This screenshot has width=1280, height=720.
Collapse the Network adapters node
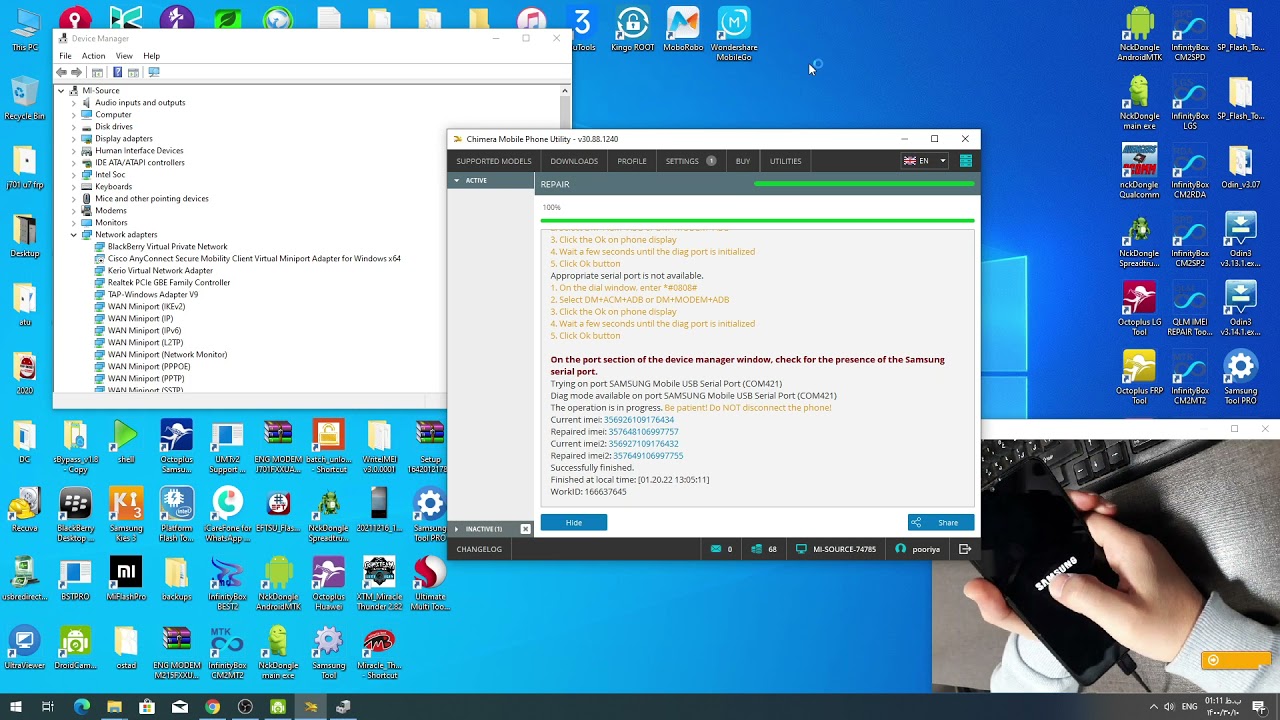pyautogui.click(x=73, y=235)
